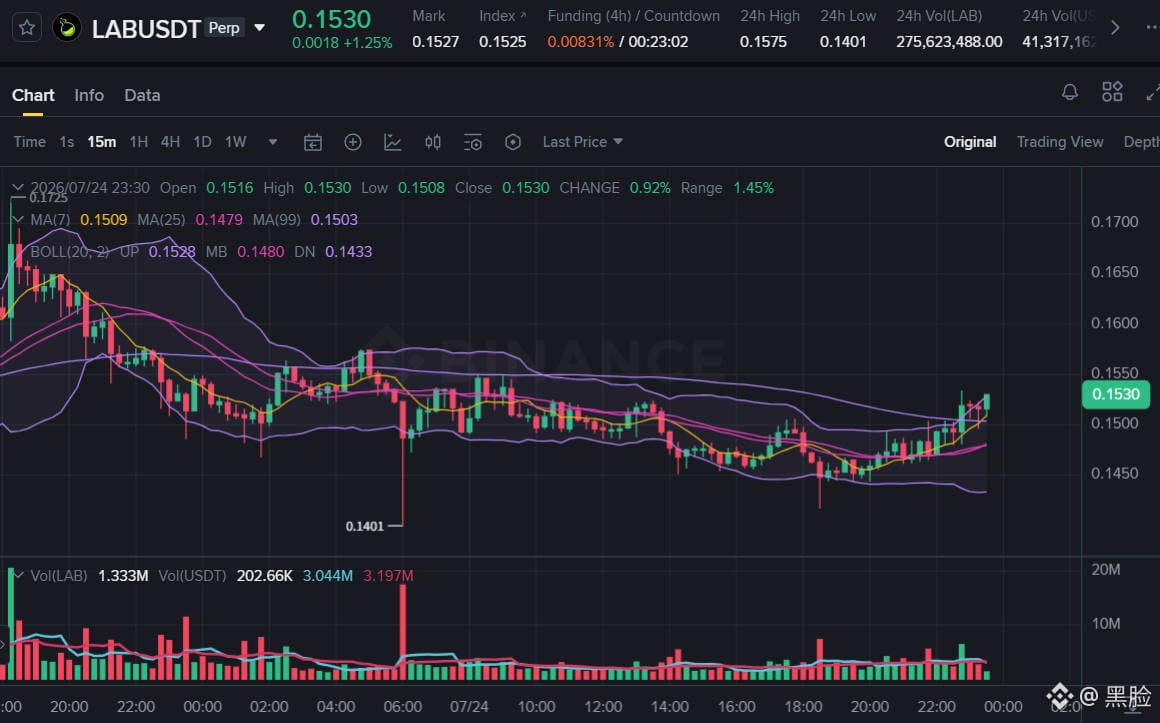Click the BOLL DN value 0.1433
The width and height of the screenshot is (1160, 723).
click(348, 252)
